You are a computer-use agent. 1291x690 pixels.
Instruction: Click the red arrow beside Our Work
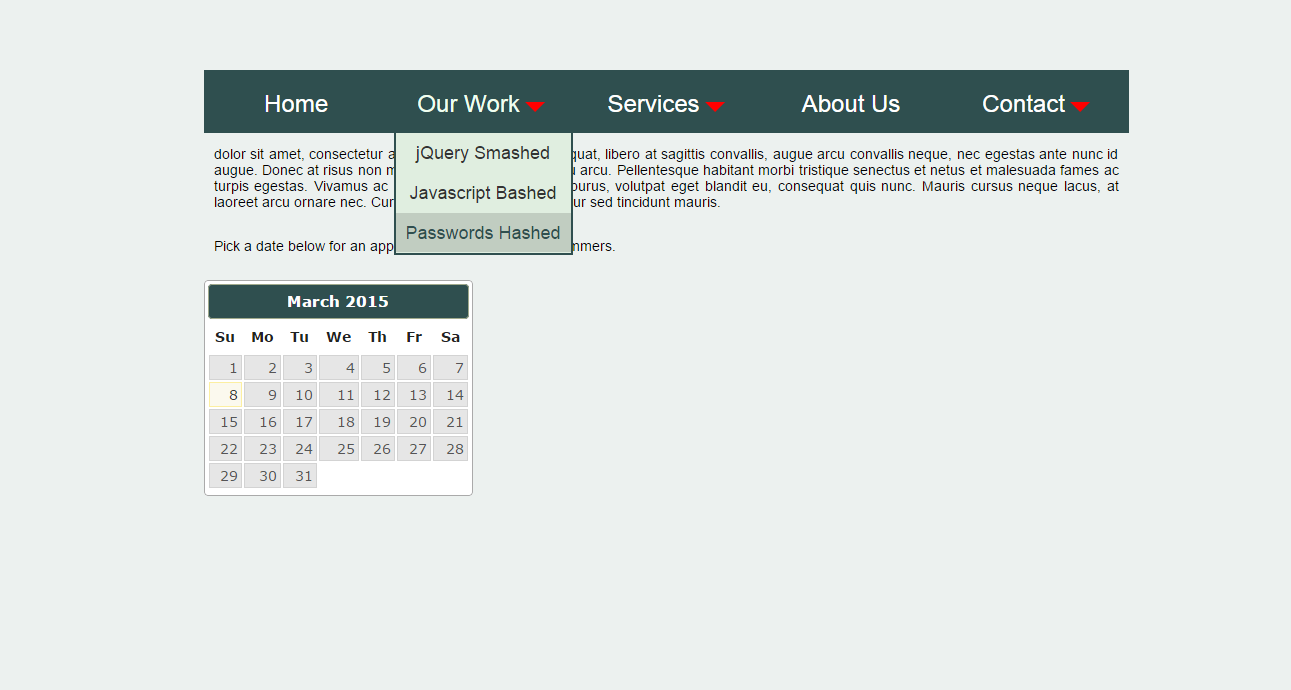535,106
